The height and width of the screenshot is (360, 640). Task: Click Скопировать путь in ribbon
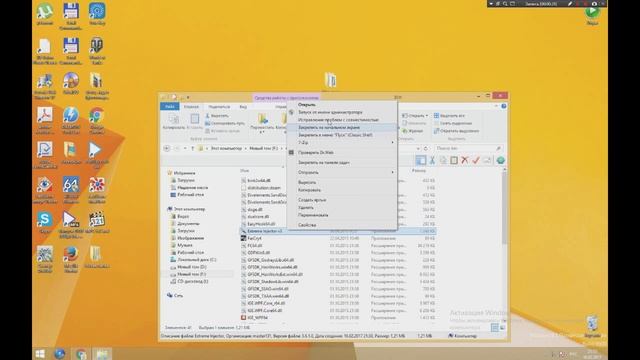click(x=225, y=123)
